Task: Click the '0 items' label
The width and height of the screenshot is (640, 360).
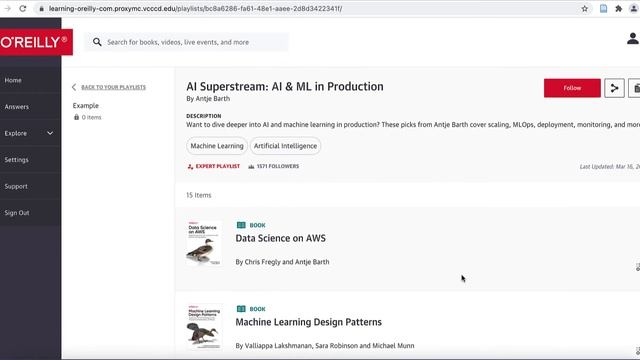Action: coord(91,117)
